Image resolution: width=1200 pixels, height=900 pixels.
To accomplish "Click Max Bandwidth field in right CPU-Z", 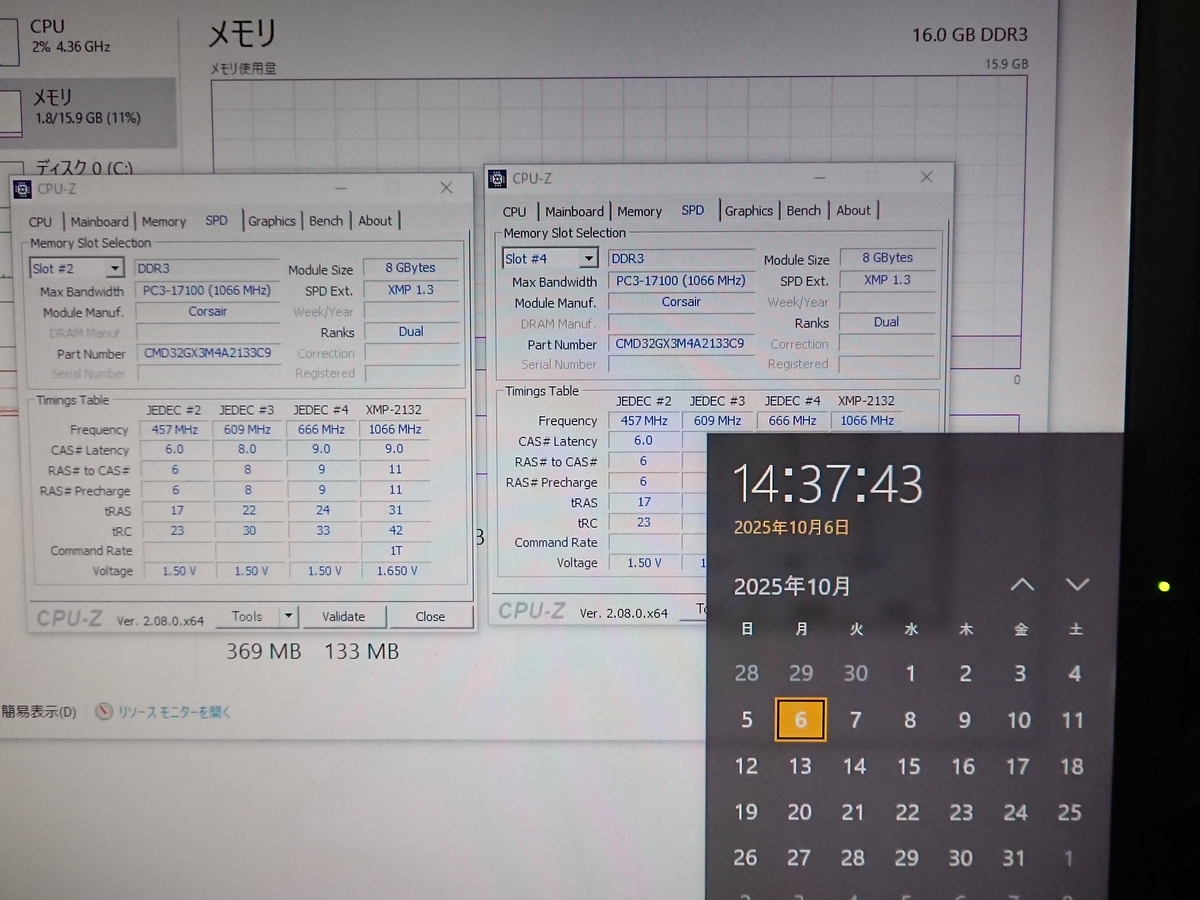I will click(681, 281).
